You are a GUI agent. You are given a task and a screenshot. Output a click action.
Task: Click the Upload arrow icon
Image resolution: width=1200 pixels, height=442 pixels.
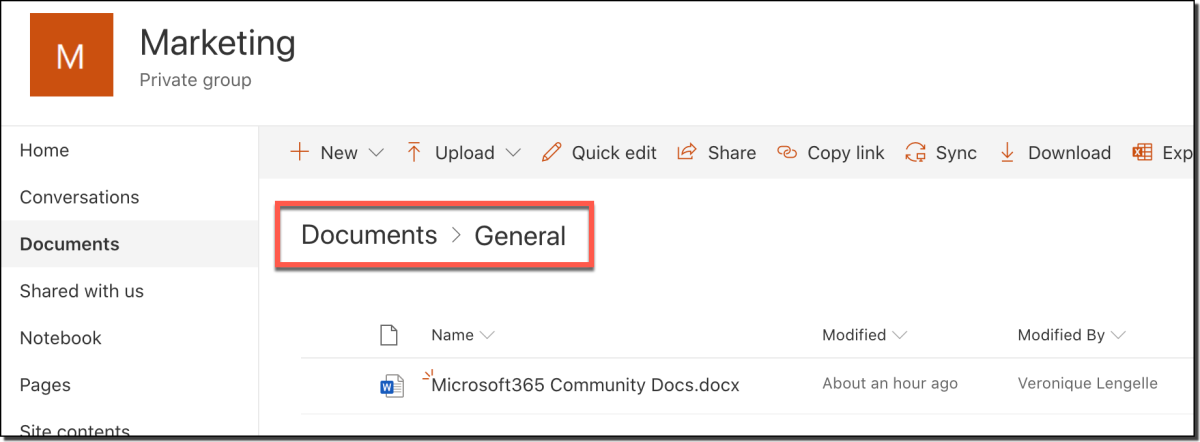pos(414,152)
